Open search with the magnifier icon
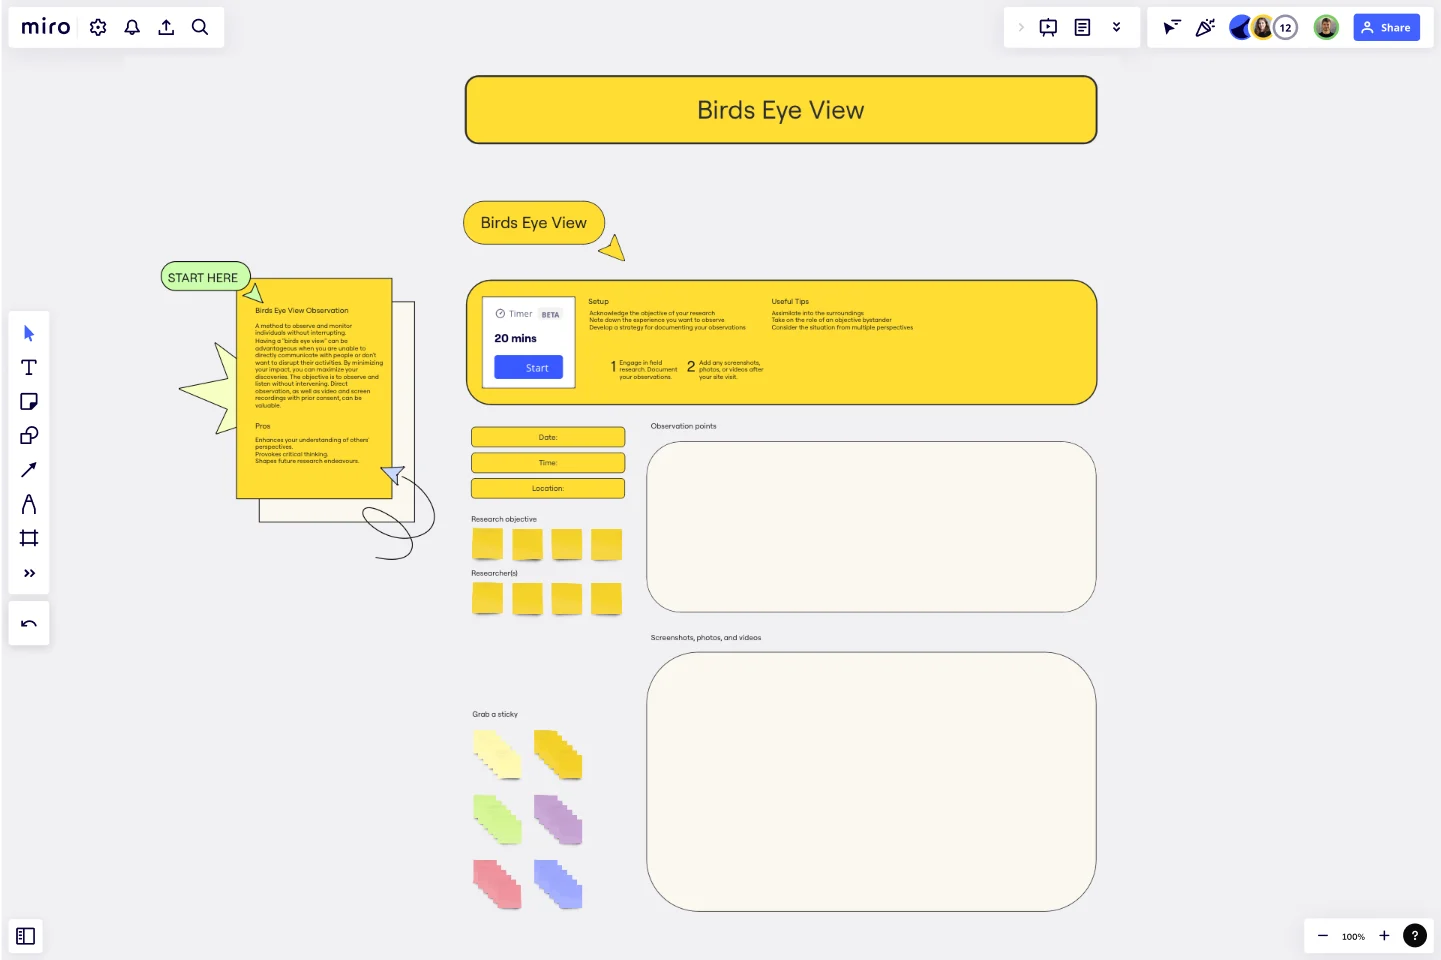Screen dimensions: 1441x960 click(200, 27)
